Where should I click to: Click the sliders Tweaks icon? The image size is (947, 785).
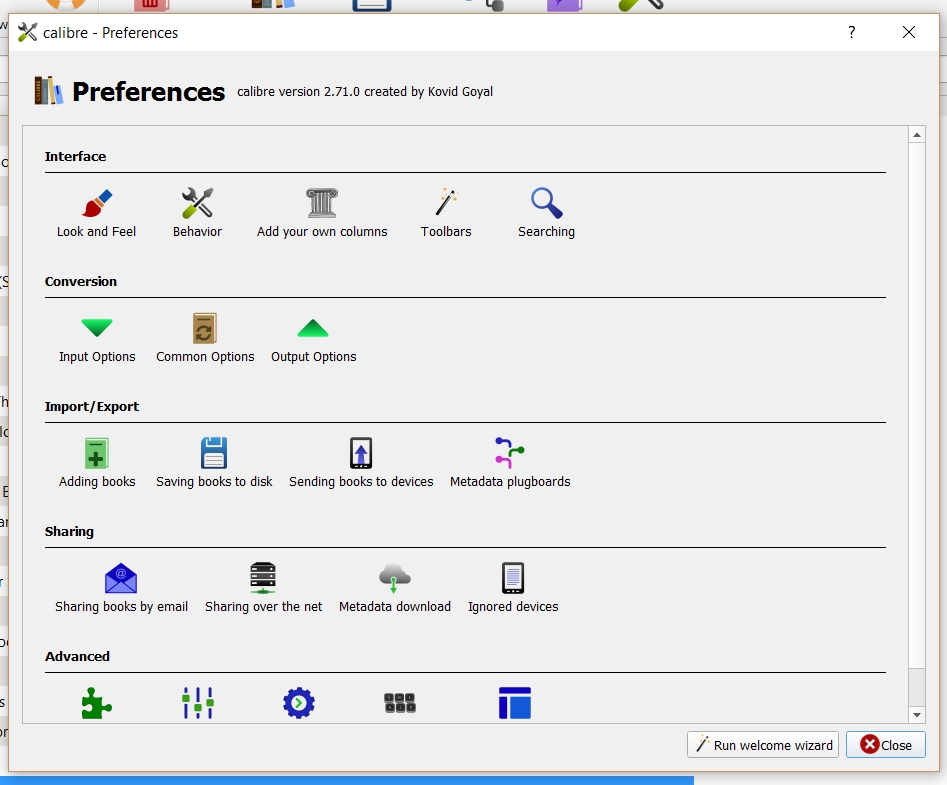coord(198,703)
